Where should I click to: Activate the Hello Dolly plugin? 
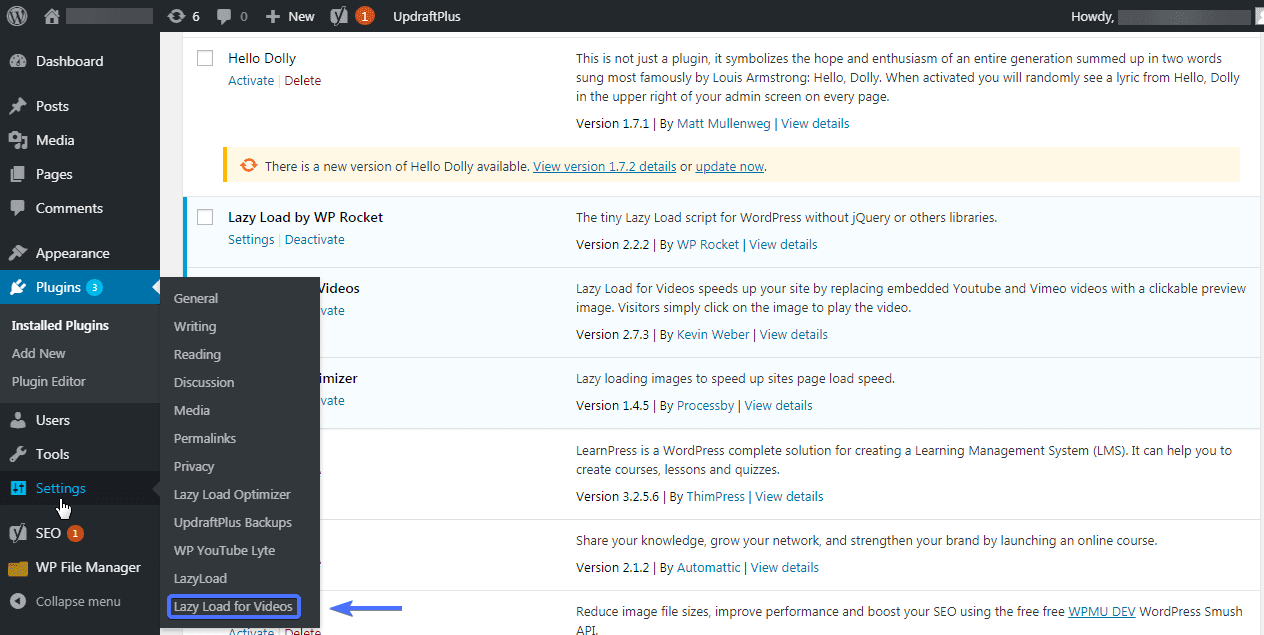click(x=251, y=80)
